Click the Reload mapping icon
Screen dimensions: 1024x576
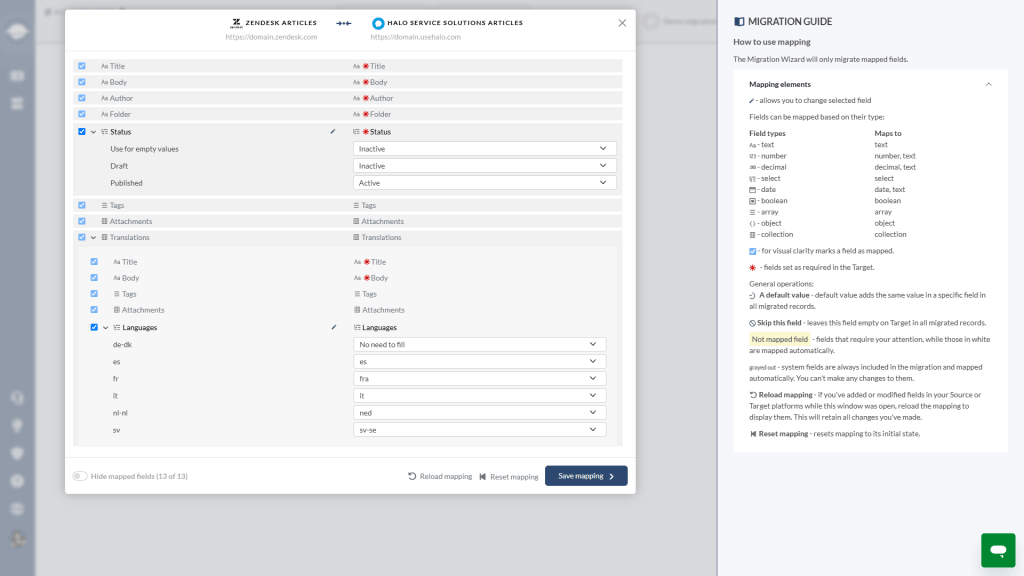coord(412,476)
